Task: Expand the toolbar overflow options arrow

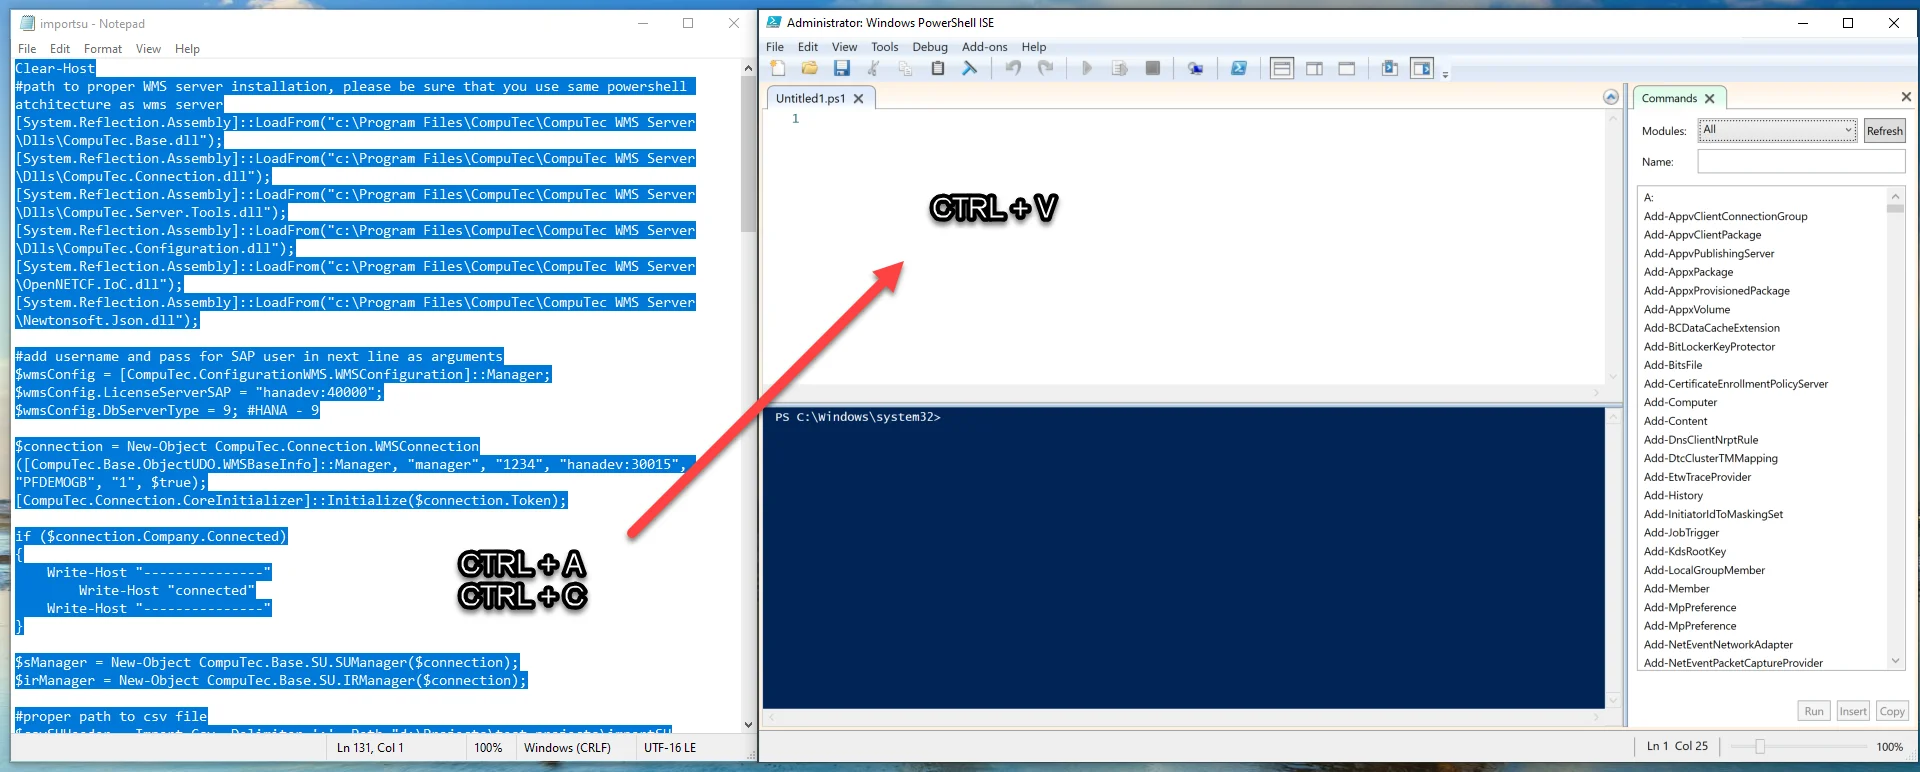Action: tap(1445, 75)
